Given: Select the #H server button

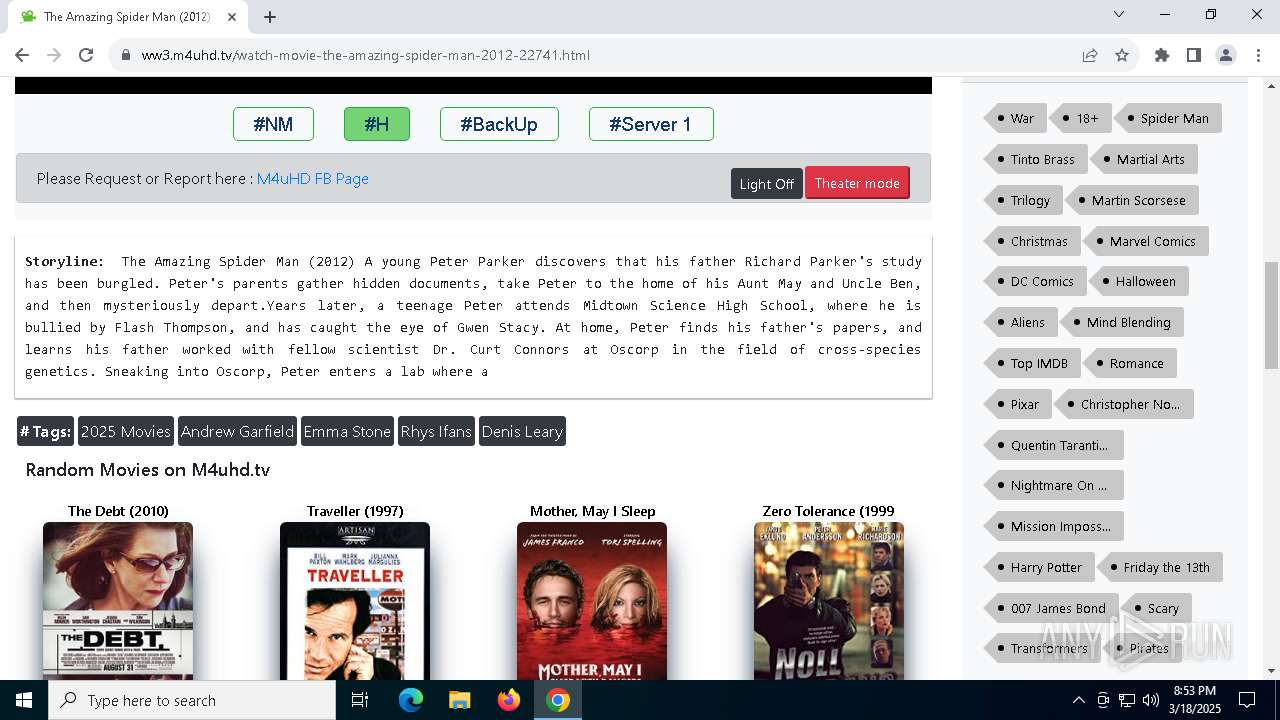Looking at the screenshot, I should click(377, 124).
